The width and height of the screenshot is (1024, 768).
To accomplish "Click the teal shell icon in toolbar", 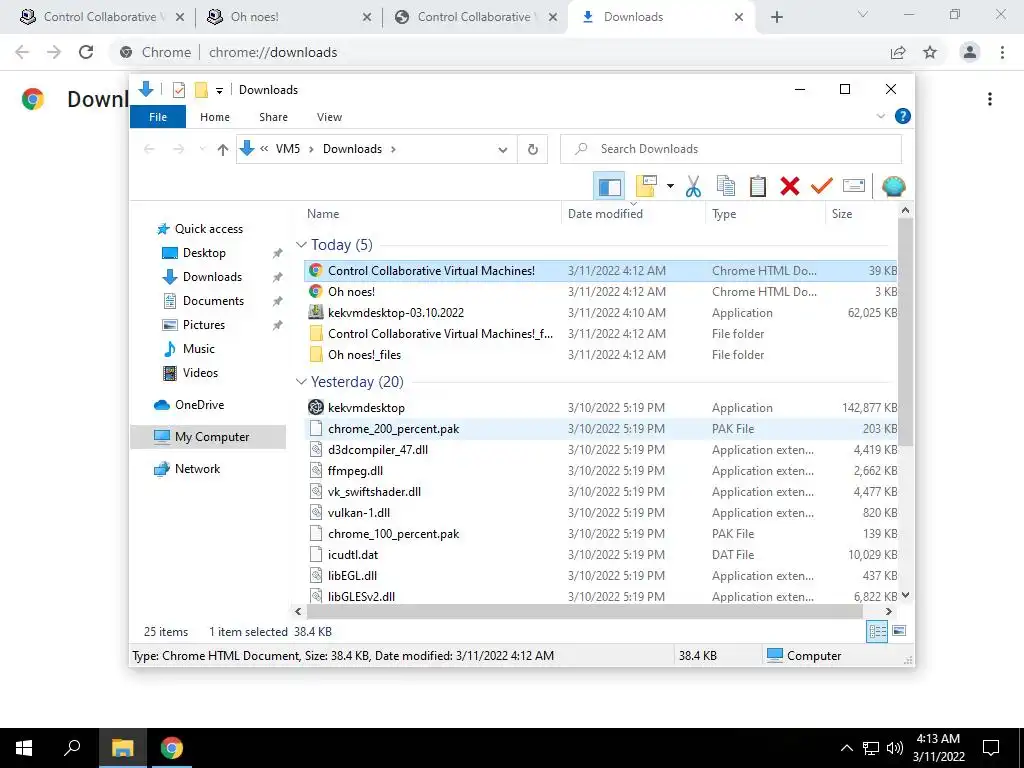I will (893, 187).
